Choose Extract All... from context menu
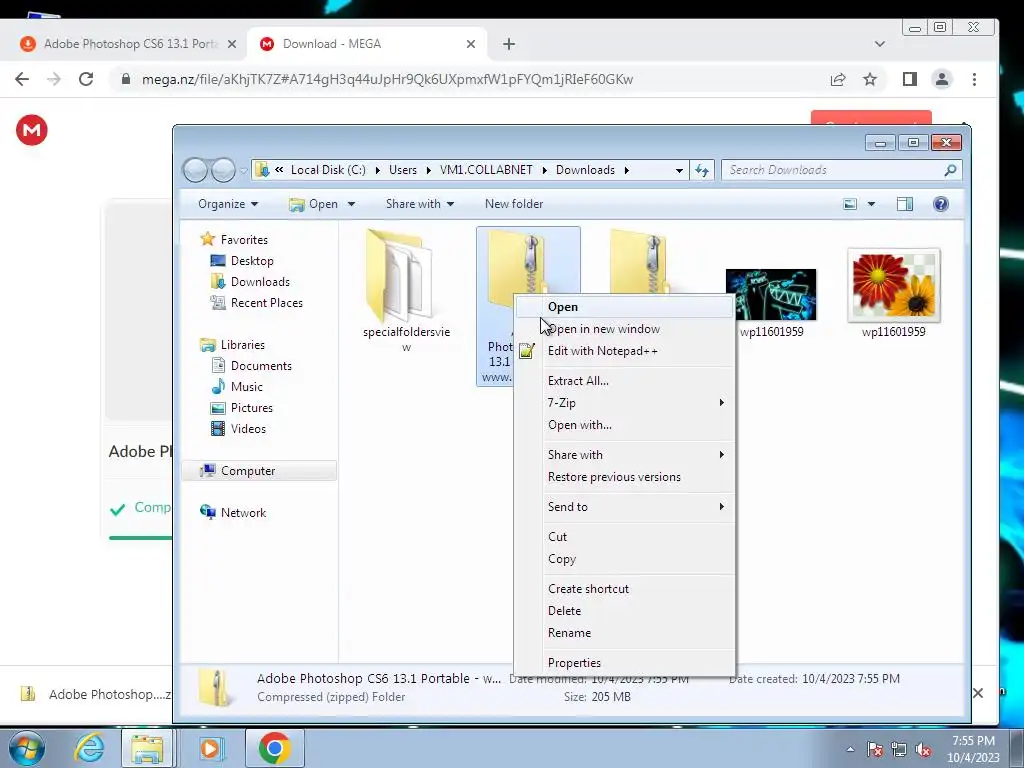 tap(624, 381)
